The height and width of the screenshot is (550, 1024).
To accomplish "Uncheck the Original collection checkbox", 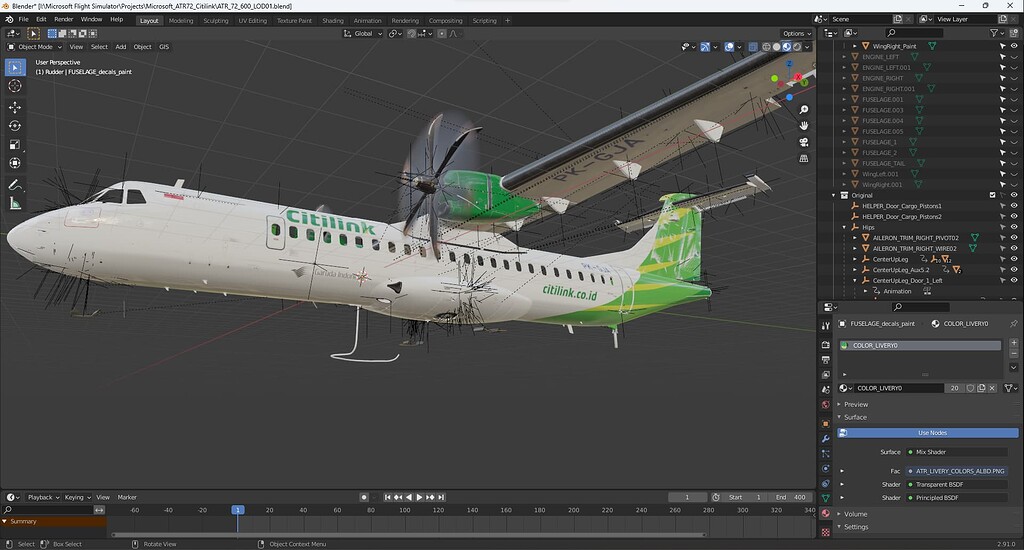I will tap(993, 195).
